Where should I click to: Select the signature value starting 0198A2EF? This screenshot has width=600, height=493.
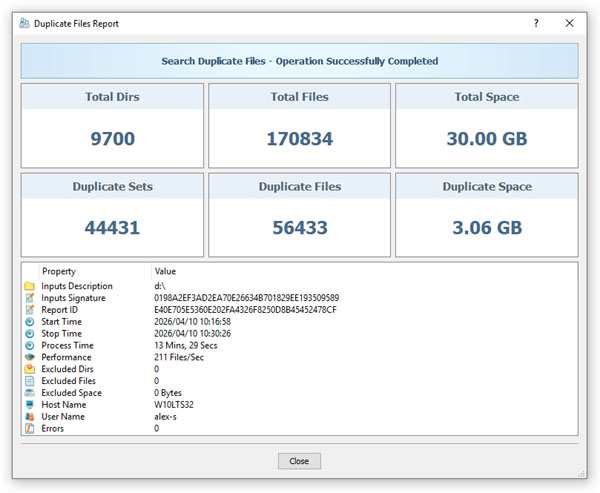(246, 298)
